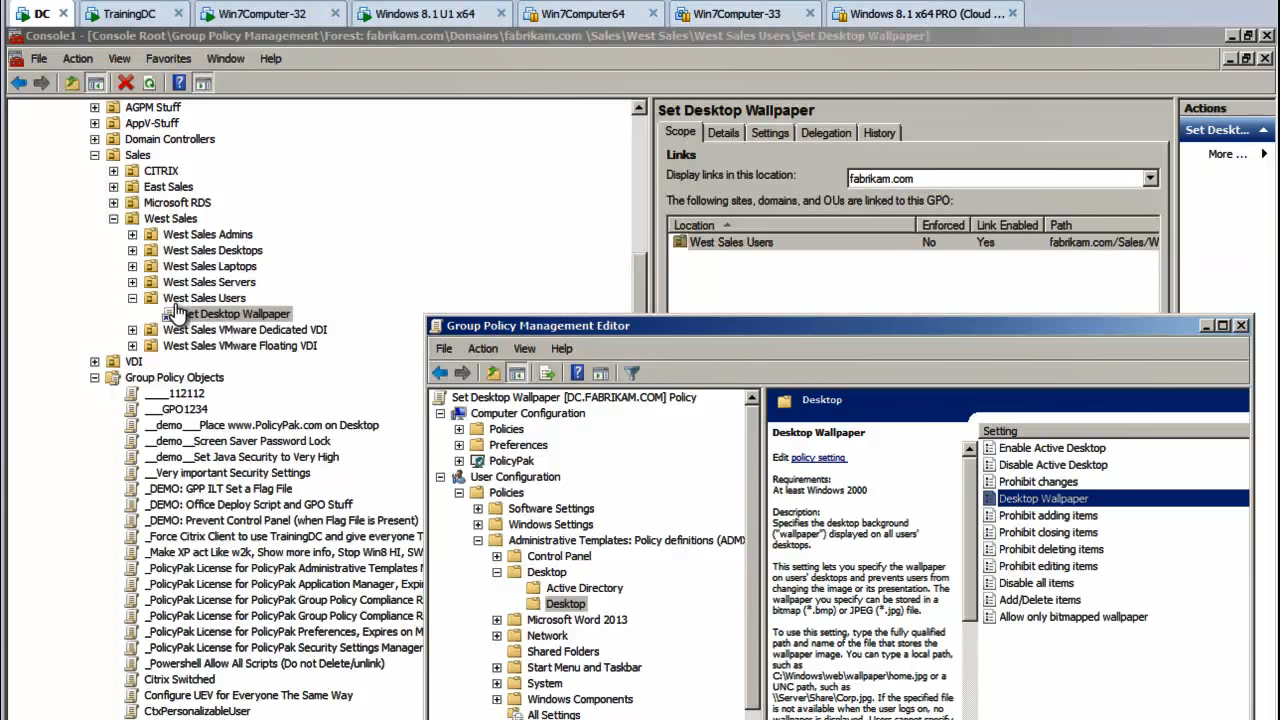
Task: Expand the Control Panel folder in editor tree
Action: [x=497, y=556]
